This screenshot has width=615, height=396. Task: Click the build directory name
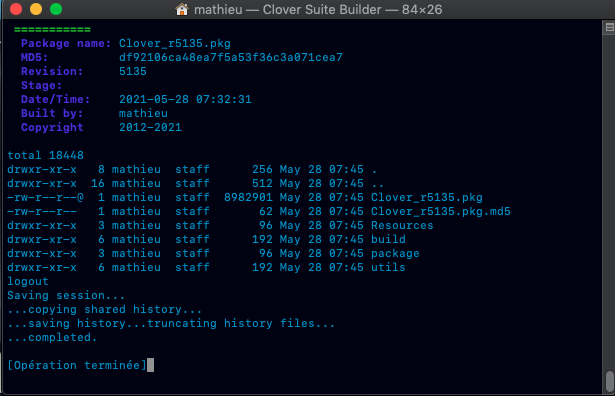[388, 239]
